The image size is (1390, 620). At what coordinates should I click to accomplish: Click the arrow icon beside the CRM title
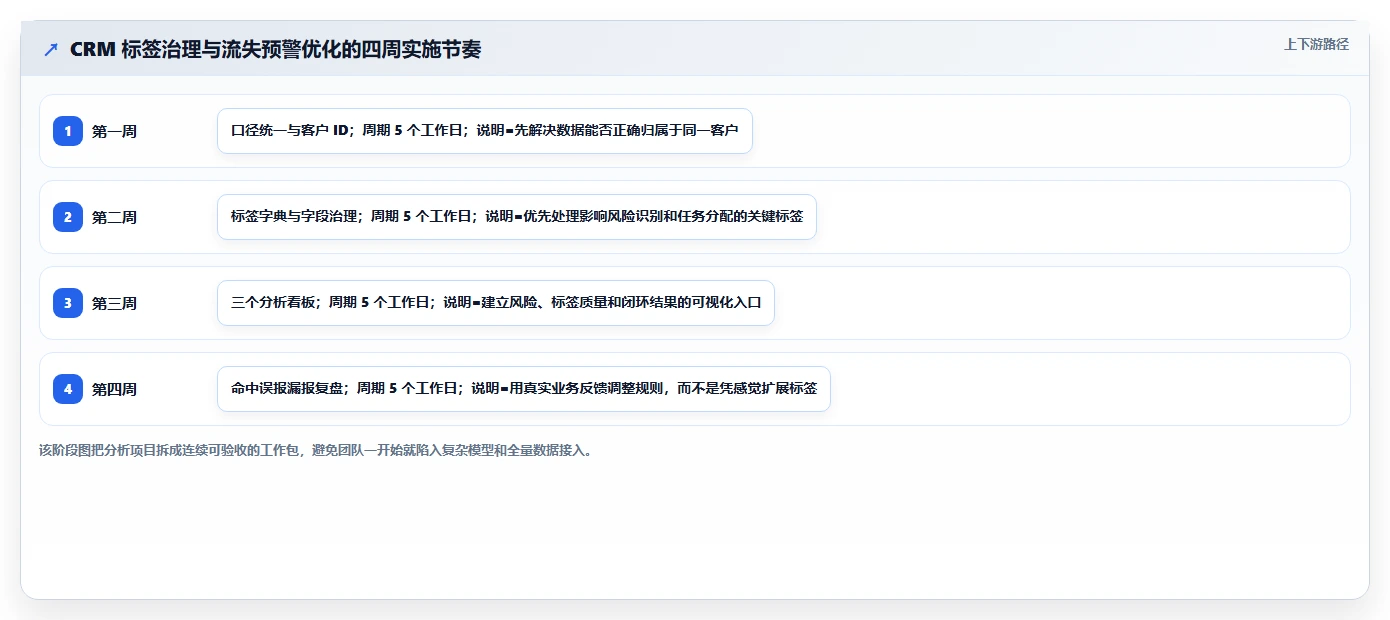pos(50,49)
